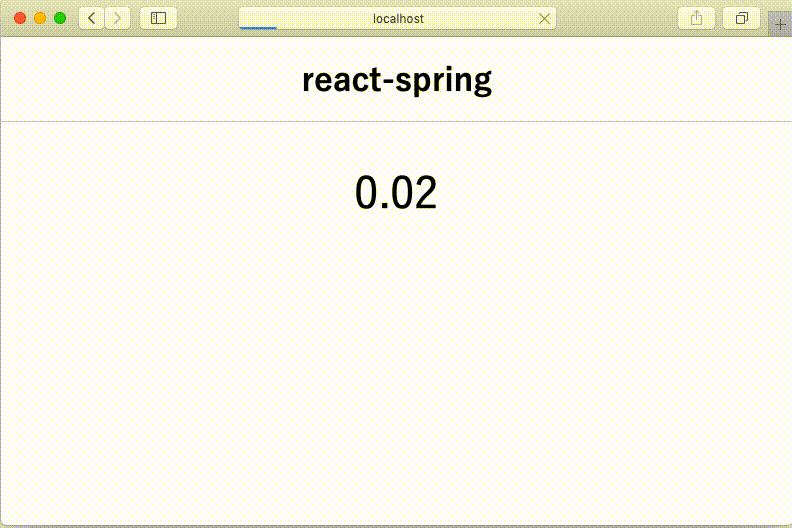Go forward using the forward arrow
The height and width of the screenshot is (528, 792).
coord(117,18)
